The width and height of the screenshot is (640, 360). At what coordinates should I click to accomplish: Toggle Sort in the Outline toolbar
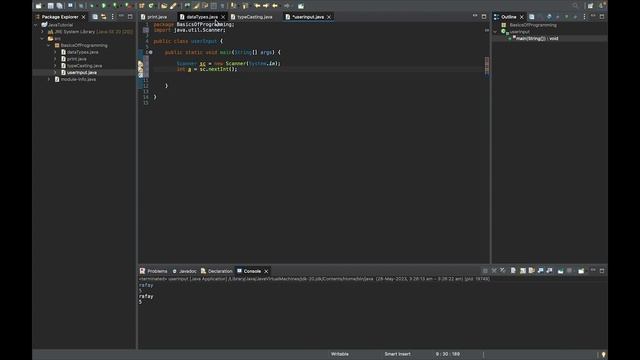(540, 17)
